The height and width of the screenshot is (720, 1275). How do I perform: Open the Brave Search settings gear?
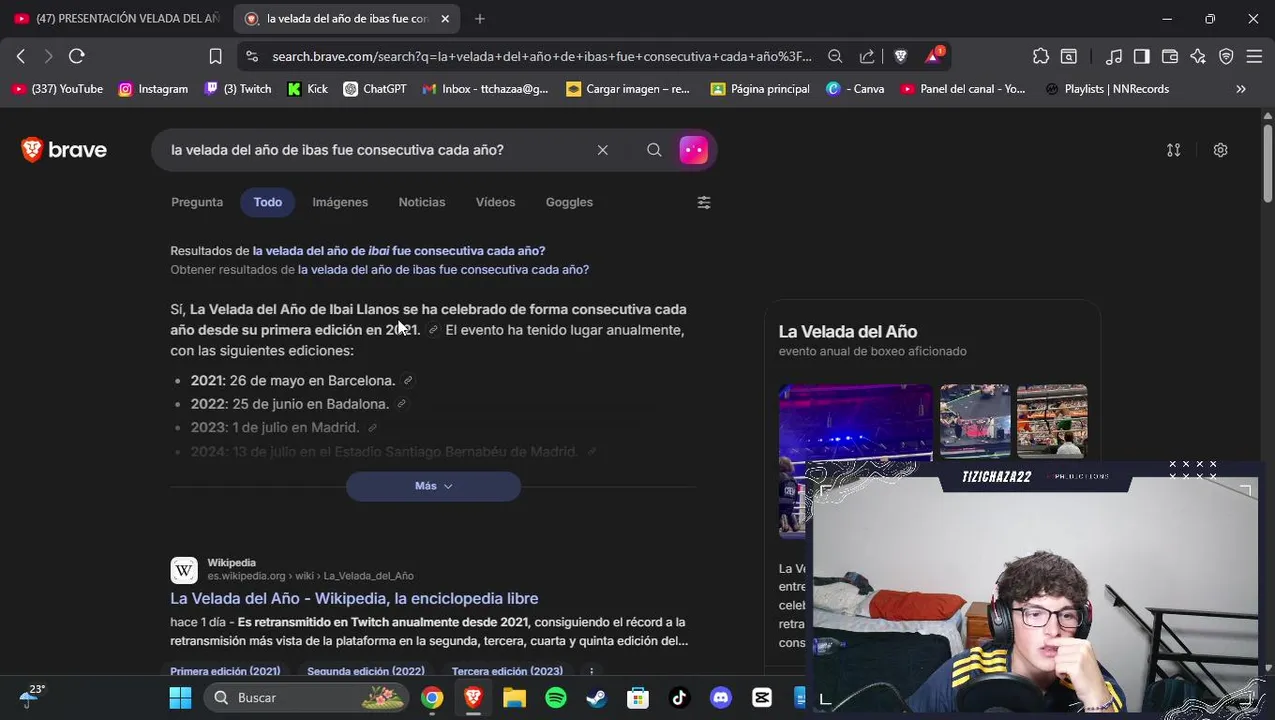click(1220, 150)
